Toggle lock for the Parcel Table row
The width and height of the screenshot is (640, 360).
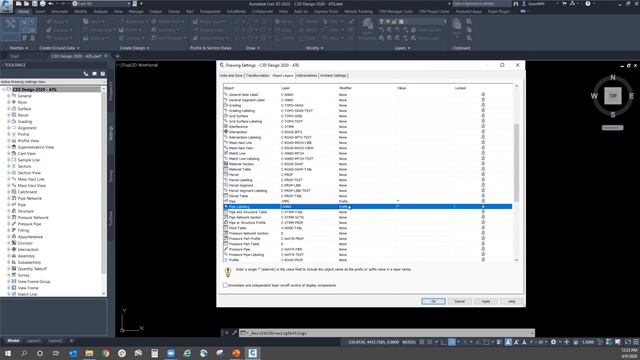[483, 196]
